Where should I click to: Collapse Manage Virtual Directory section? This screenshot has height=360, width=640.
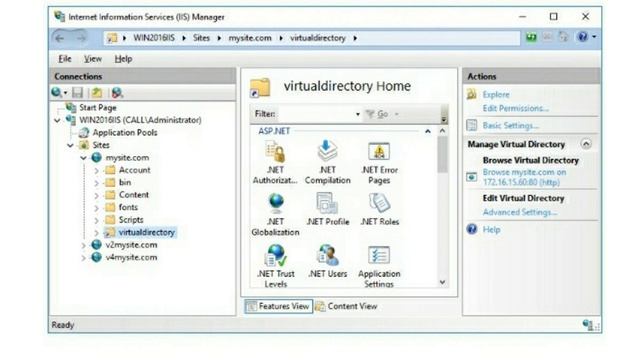586,144
